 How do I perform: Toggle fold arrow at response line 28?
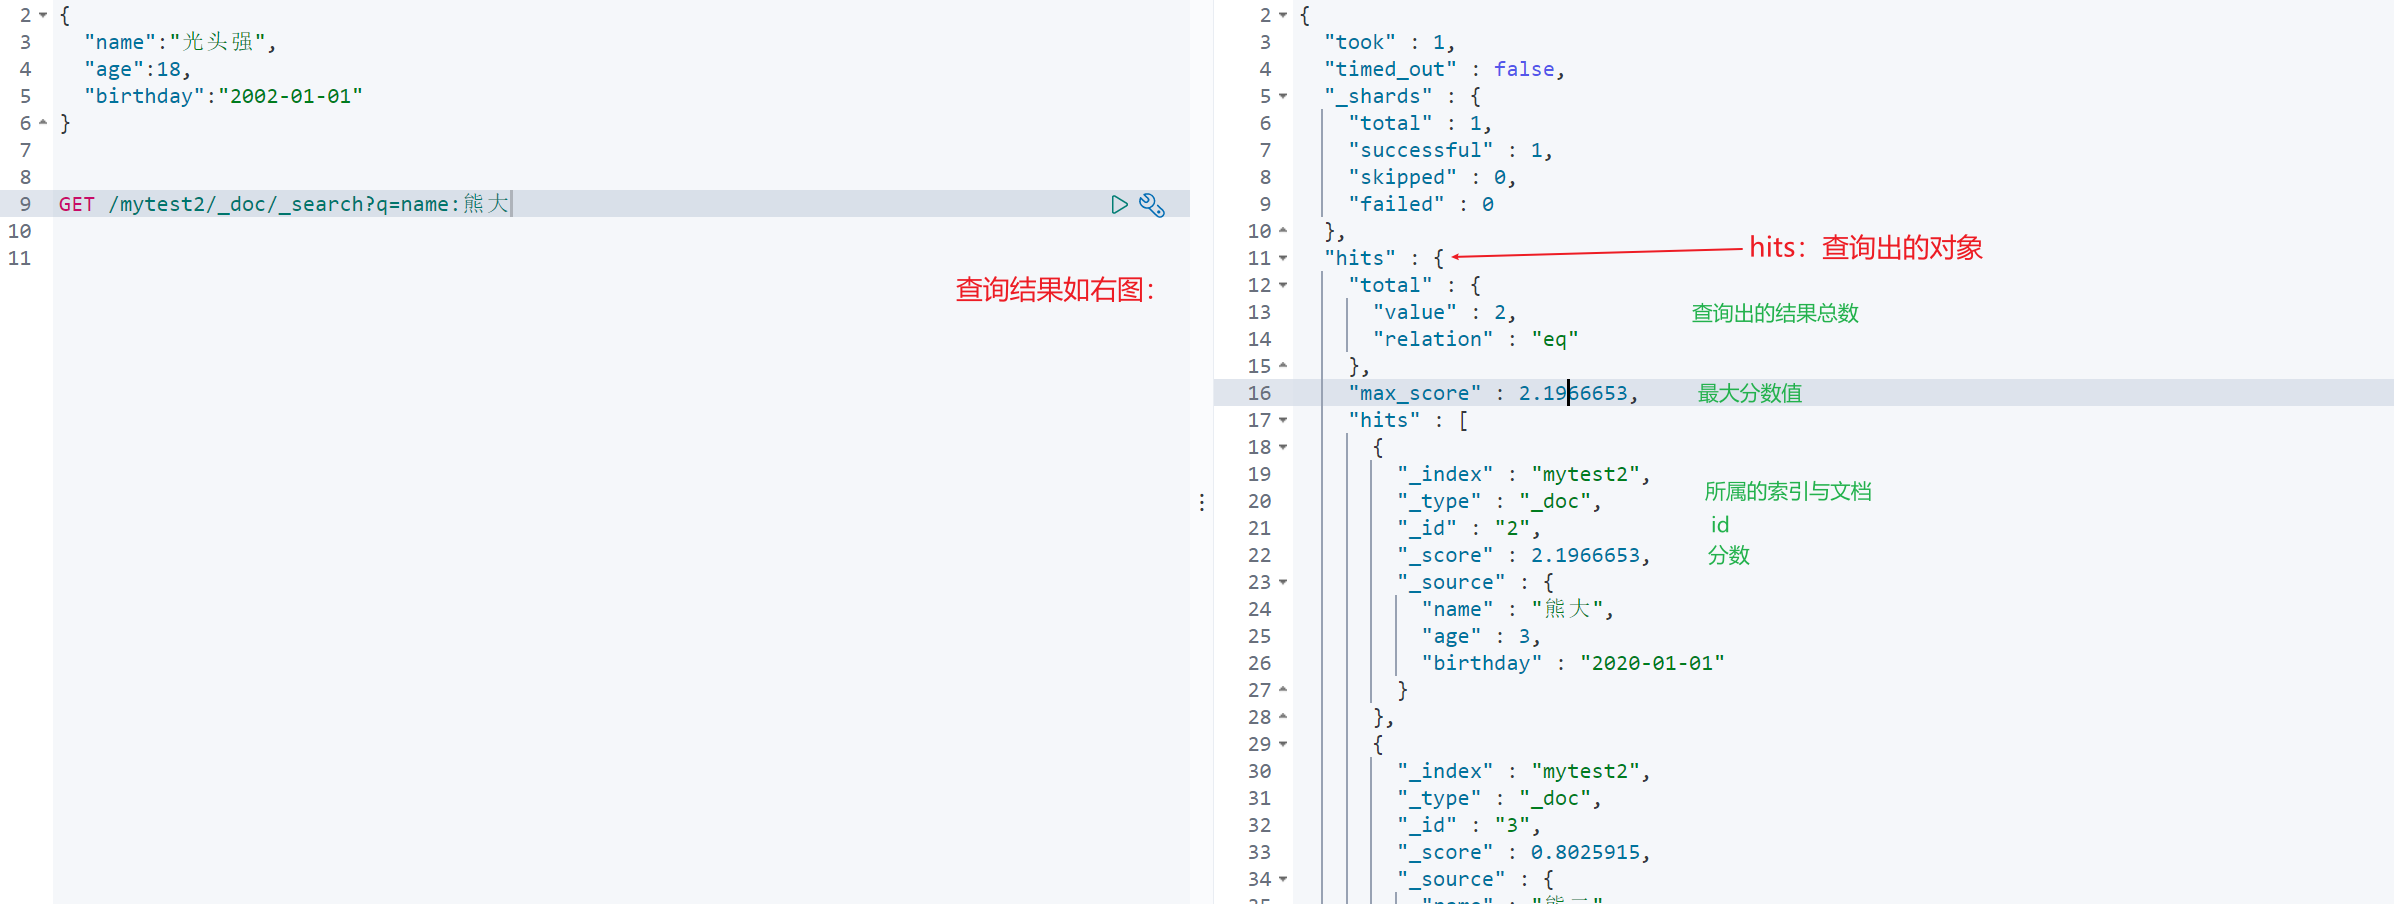1283,717
